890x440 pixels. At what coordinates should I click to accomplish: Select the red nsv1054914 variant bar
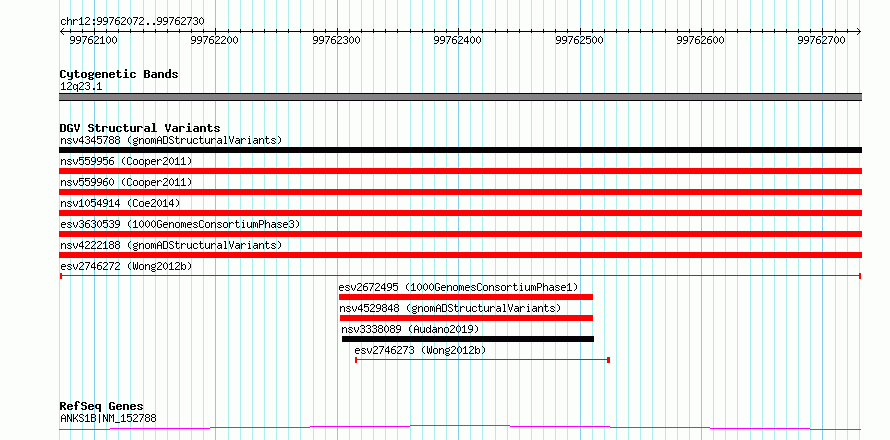pyautogui.click(x=460, y=213)
